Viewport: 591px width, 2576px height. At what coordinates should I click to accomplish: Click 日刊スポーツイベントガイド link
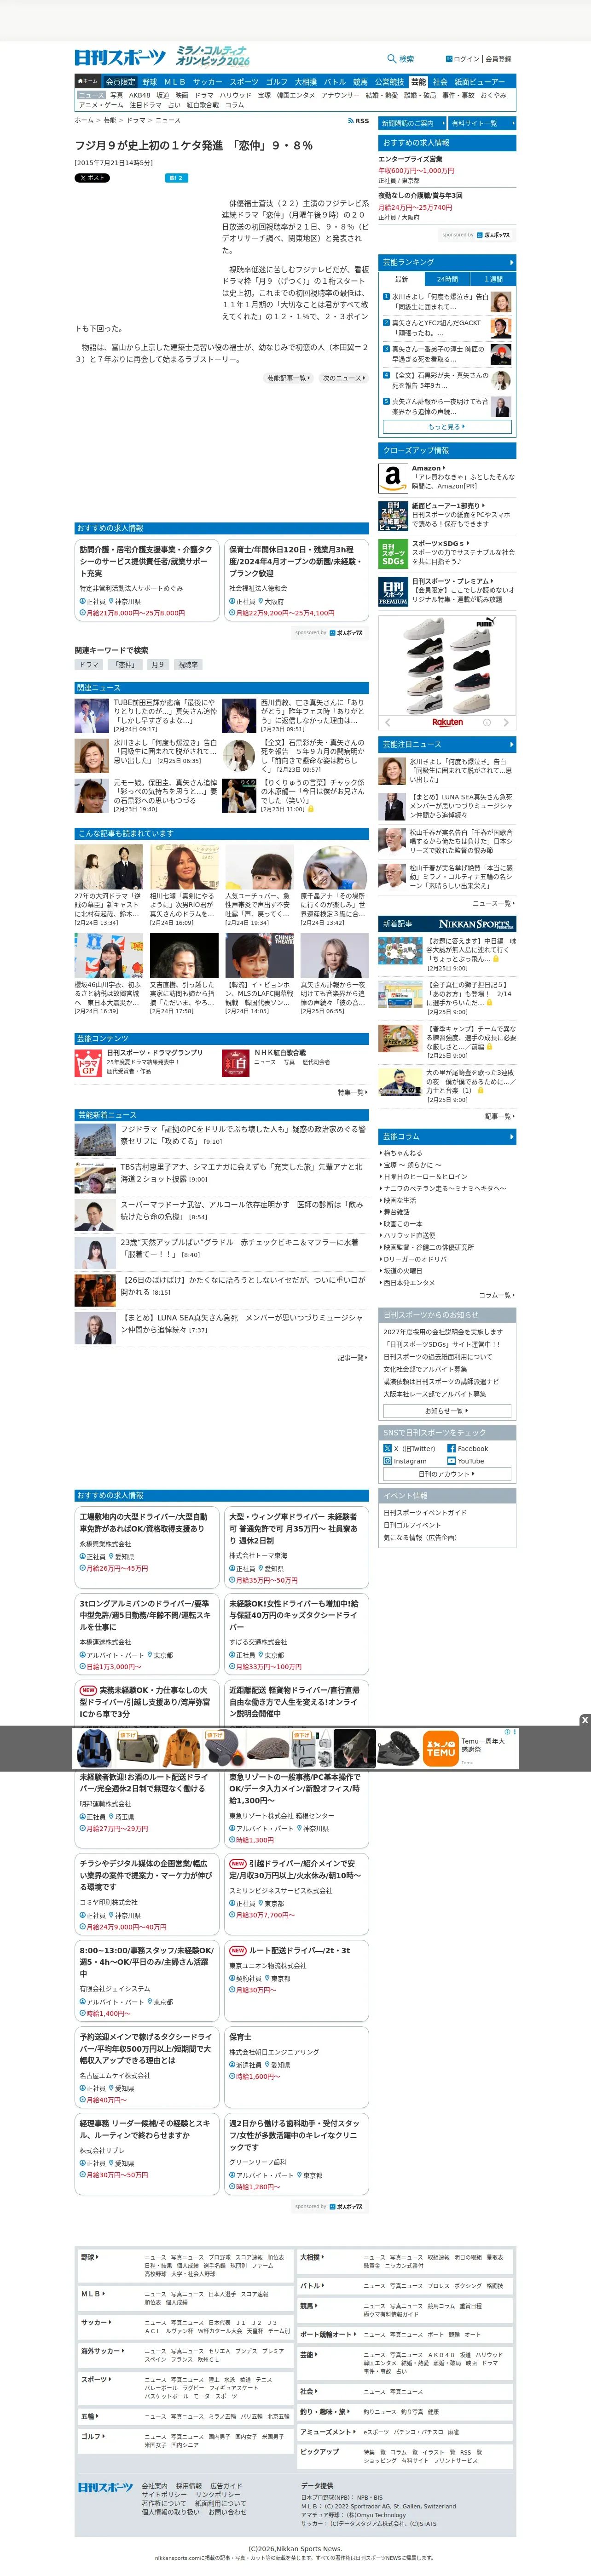(x=425, y=1513)
